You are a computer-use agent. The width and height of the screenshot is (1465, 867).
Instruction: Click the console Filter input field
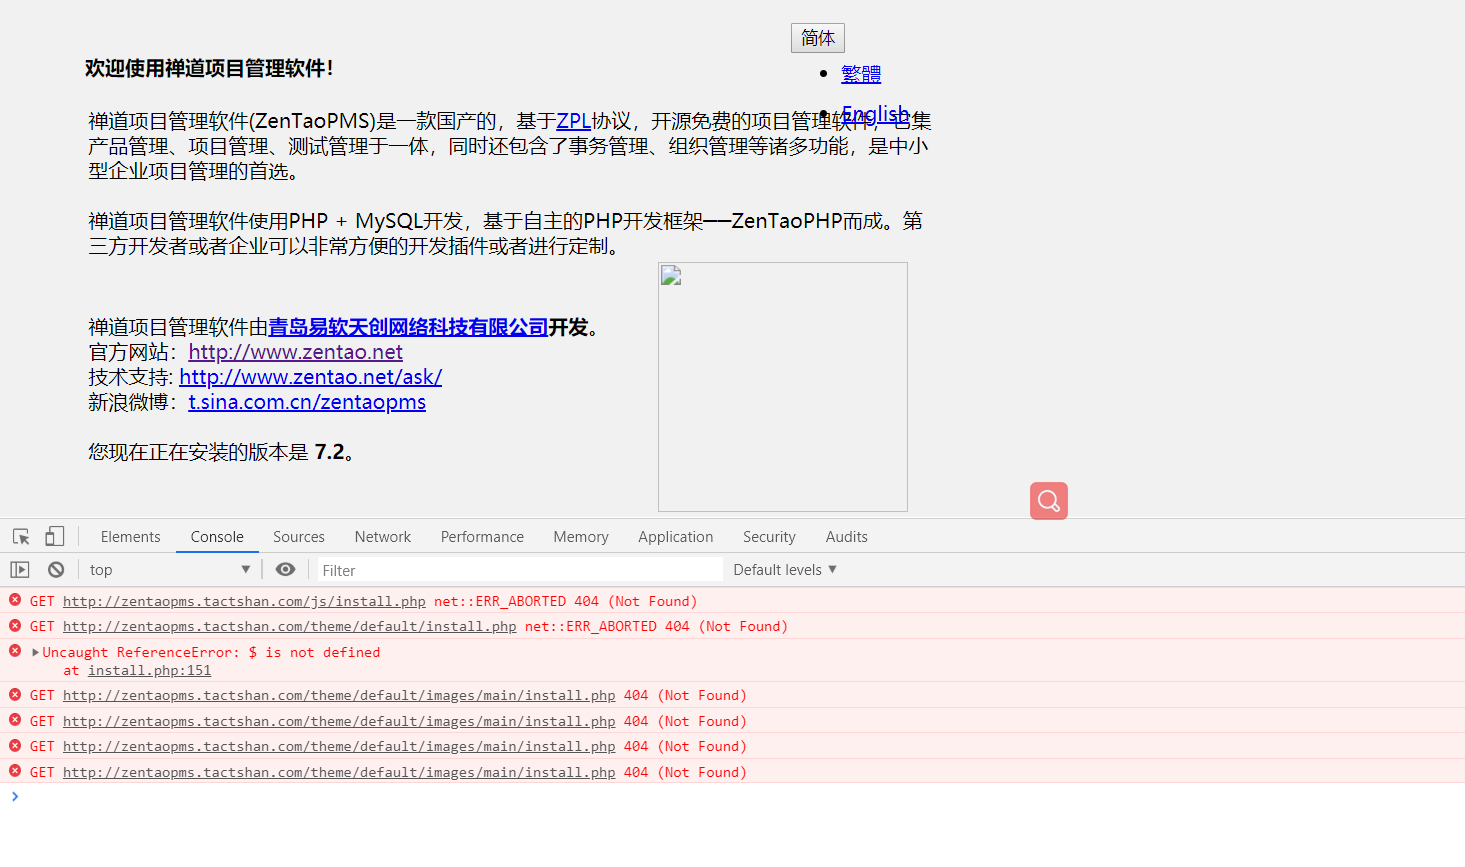tap(519, 570)
